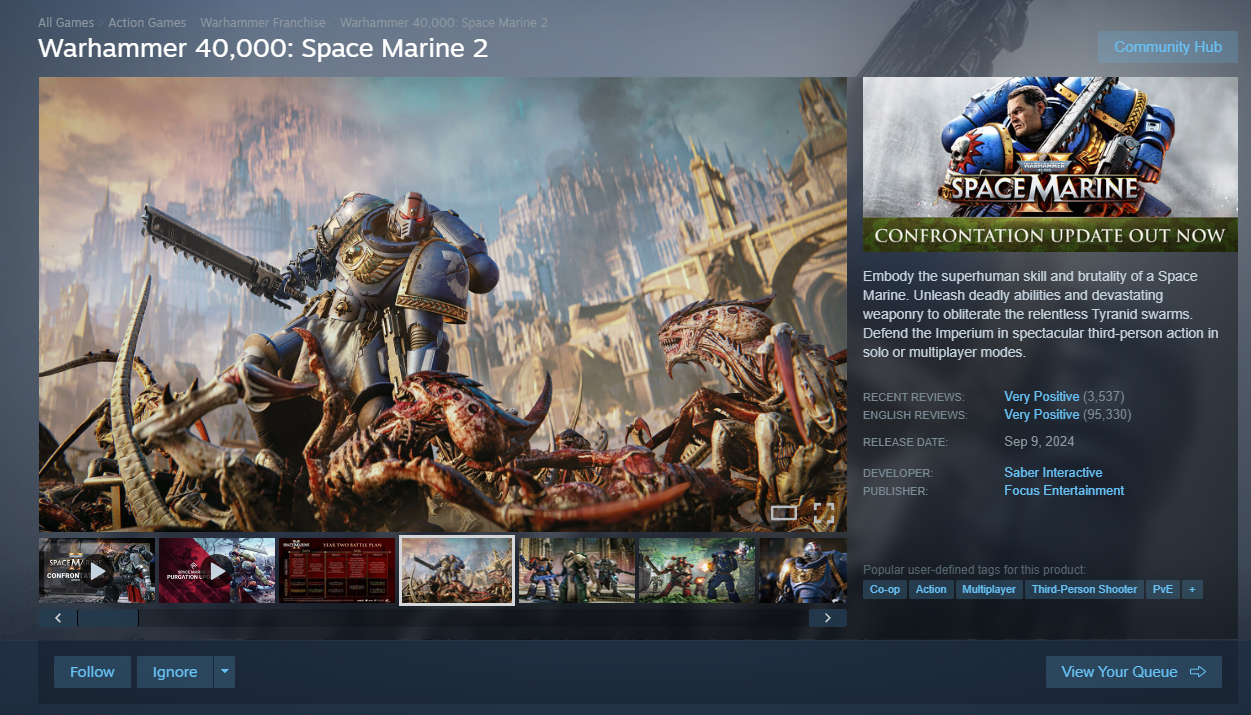
Task: Select the partly visible blue marine thumbnail
Action: point(803,571)
